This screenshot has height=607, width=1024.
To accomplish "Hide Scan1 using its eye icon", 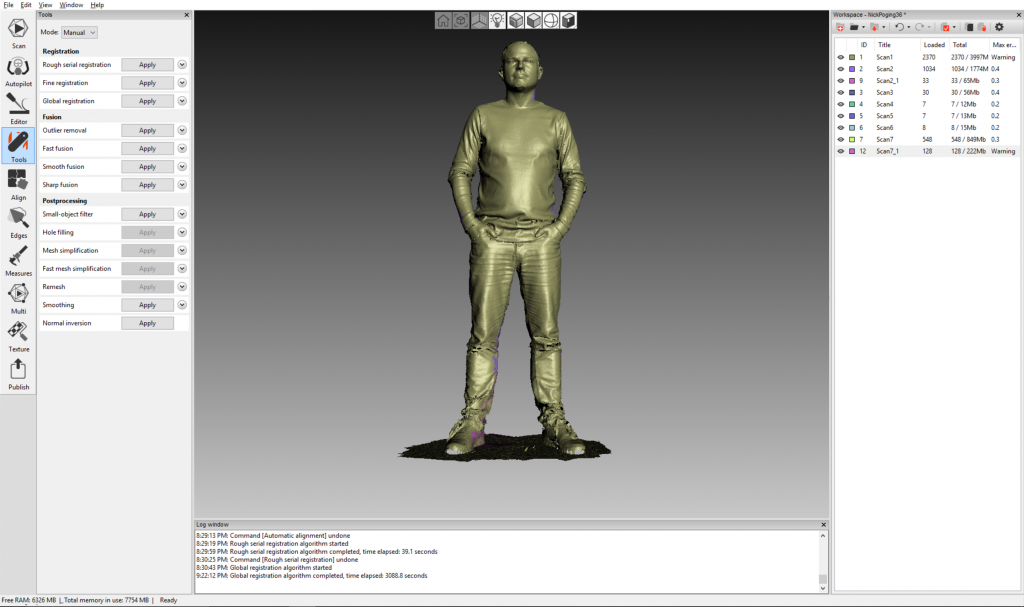I will point(840,57).
